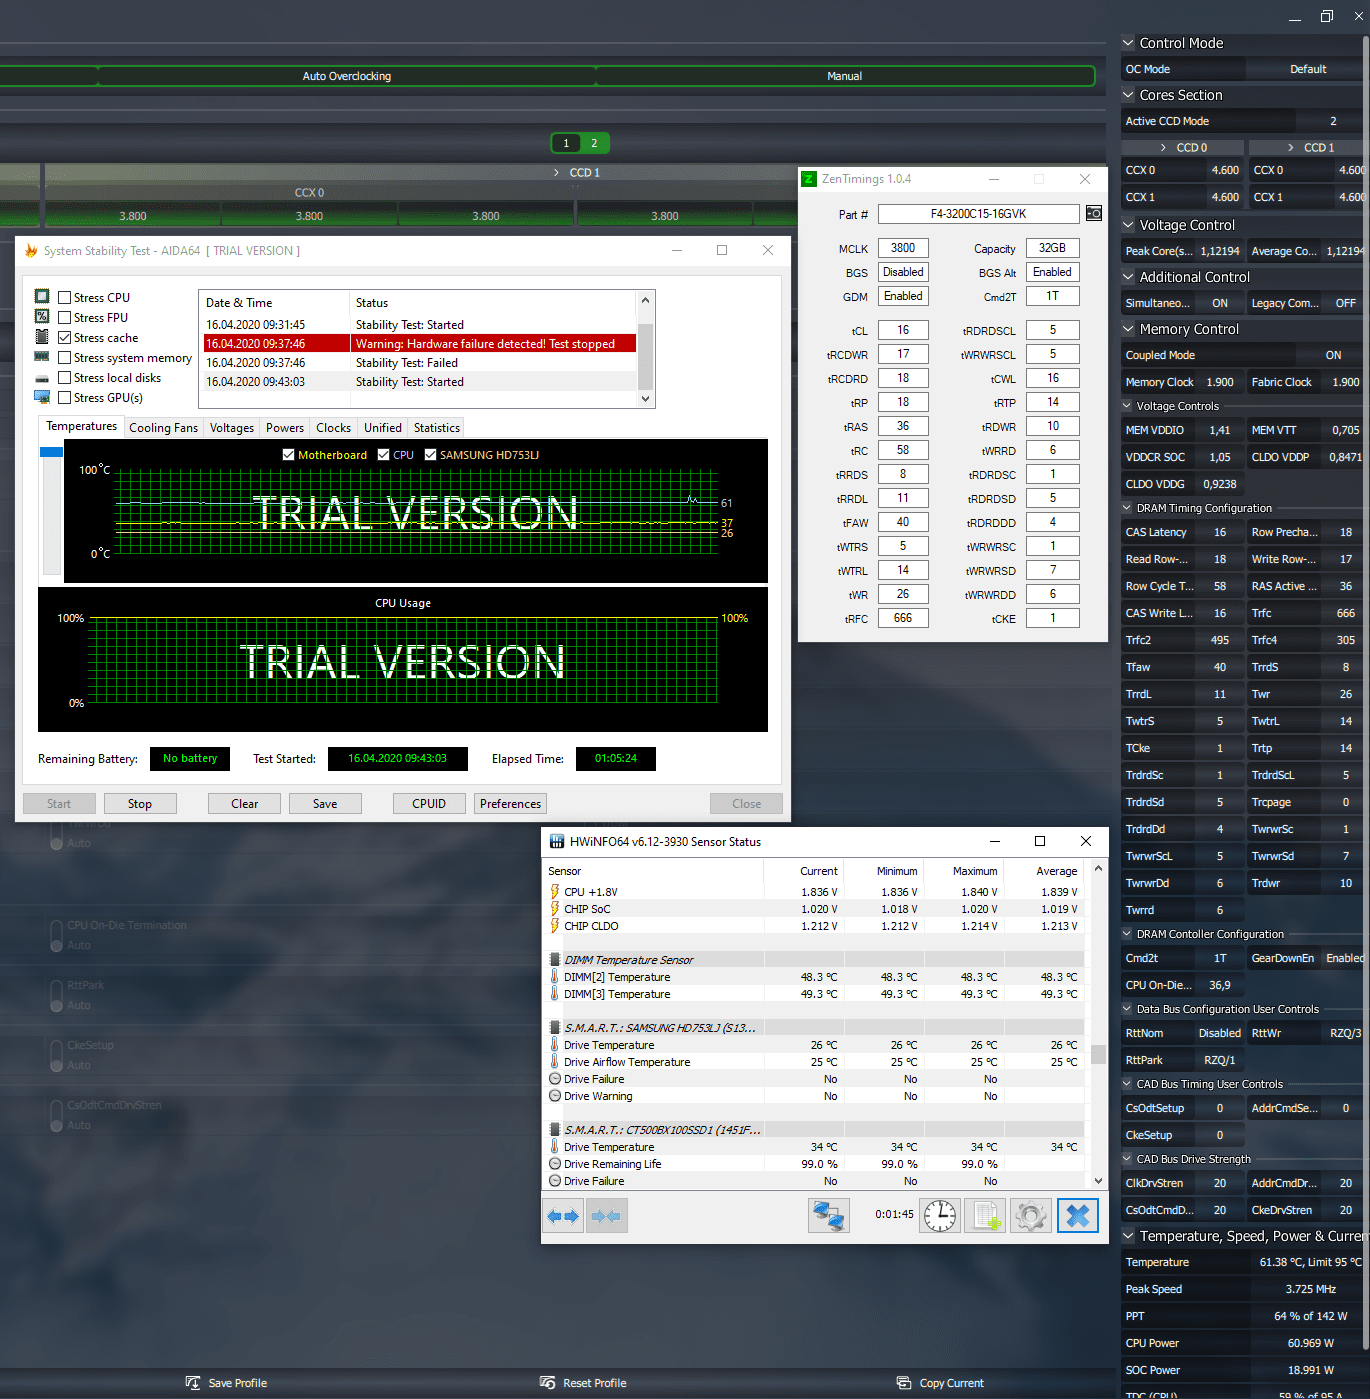Click RAM icon beside Stress system memory
The image size is (1370, 1399).
[42, 357]
